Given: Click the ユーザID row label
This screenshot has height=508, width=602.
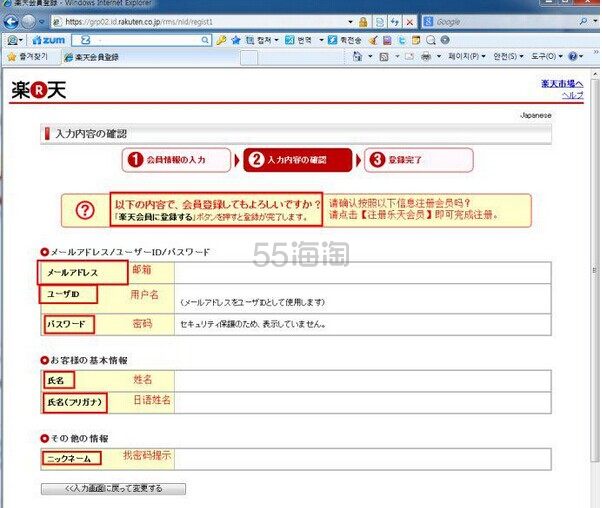Looking at the screenshot, I should [x=63, y=295].
